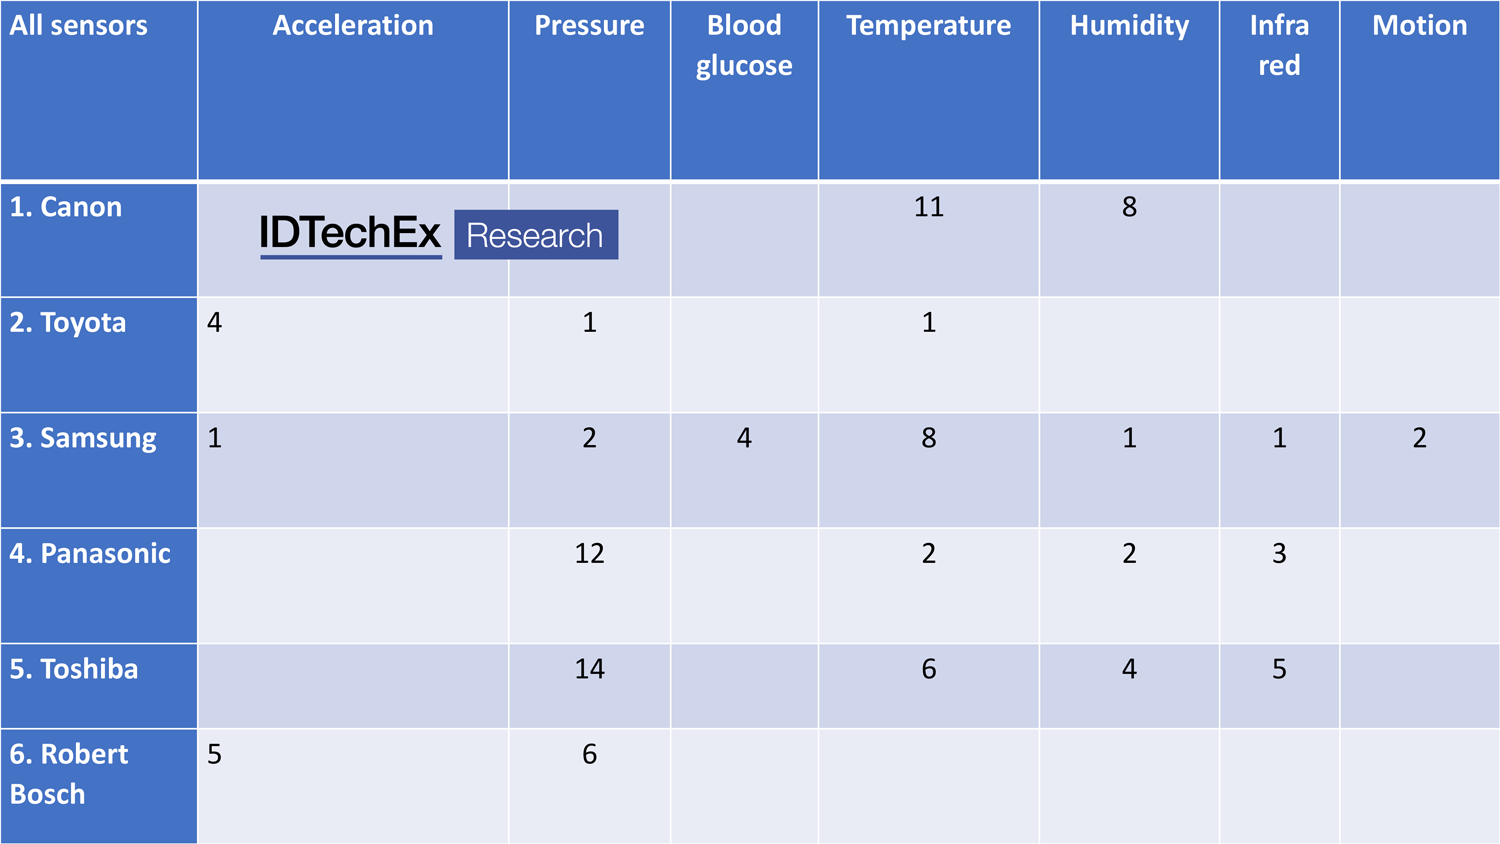
Task: Select the Temperature column header
Action: (928, 26)
